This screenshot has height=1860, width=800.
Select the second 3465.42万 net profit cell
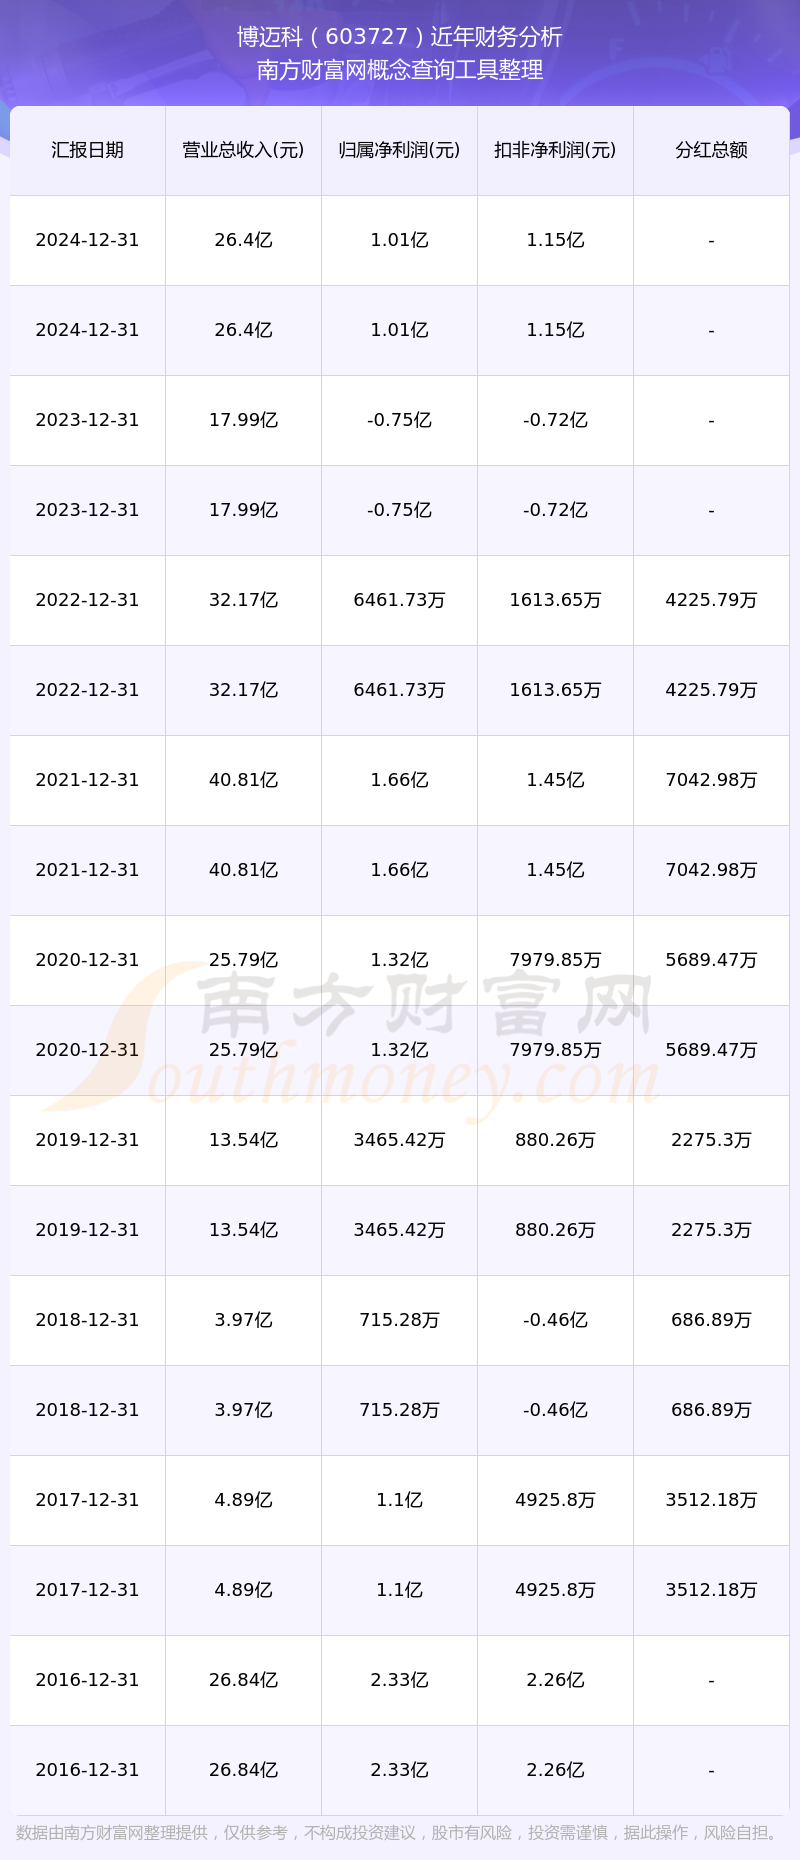399,1230
